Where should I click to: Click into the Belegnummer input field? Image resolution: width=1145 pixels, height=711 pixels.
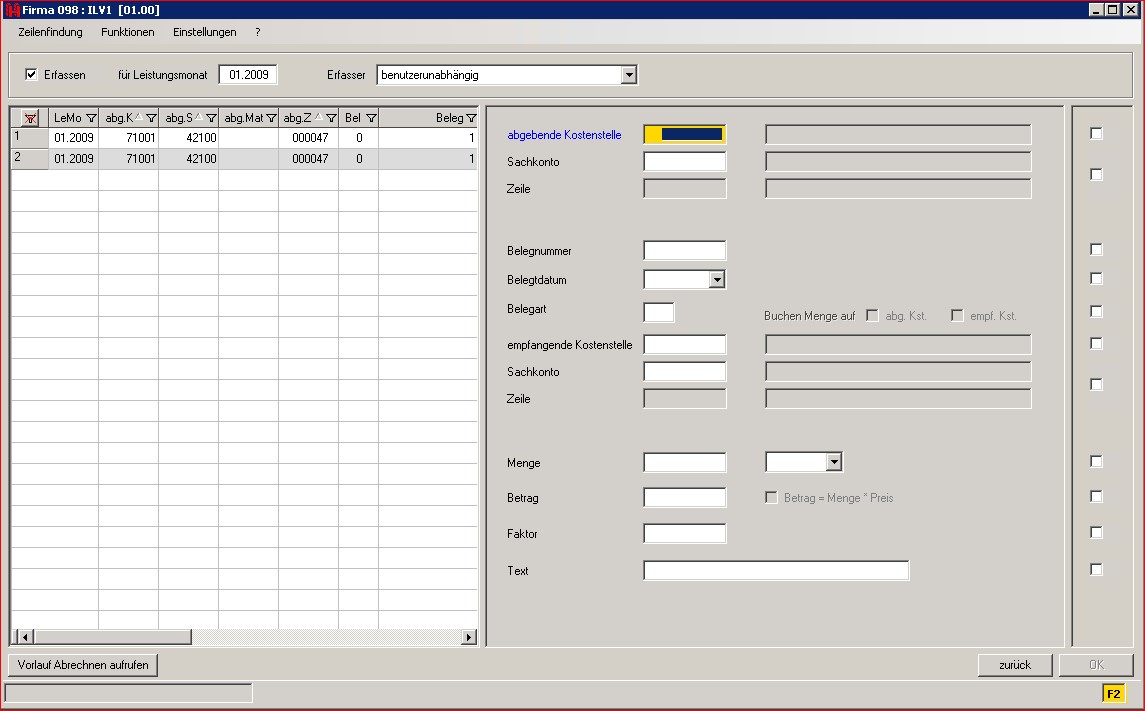pyautogui.click(x=684, y=251)
